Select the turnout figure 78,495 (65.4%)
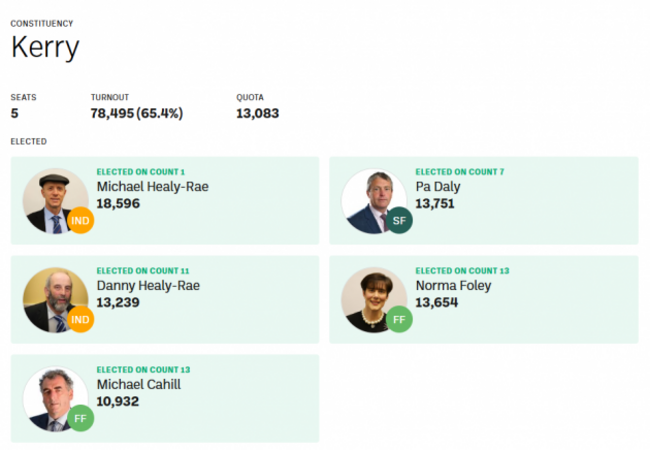650x450 pixels. click(x=137, y=113)
